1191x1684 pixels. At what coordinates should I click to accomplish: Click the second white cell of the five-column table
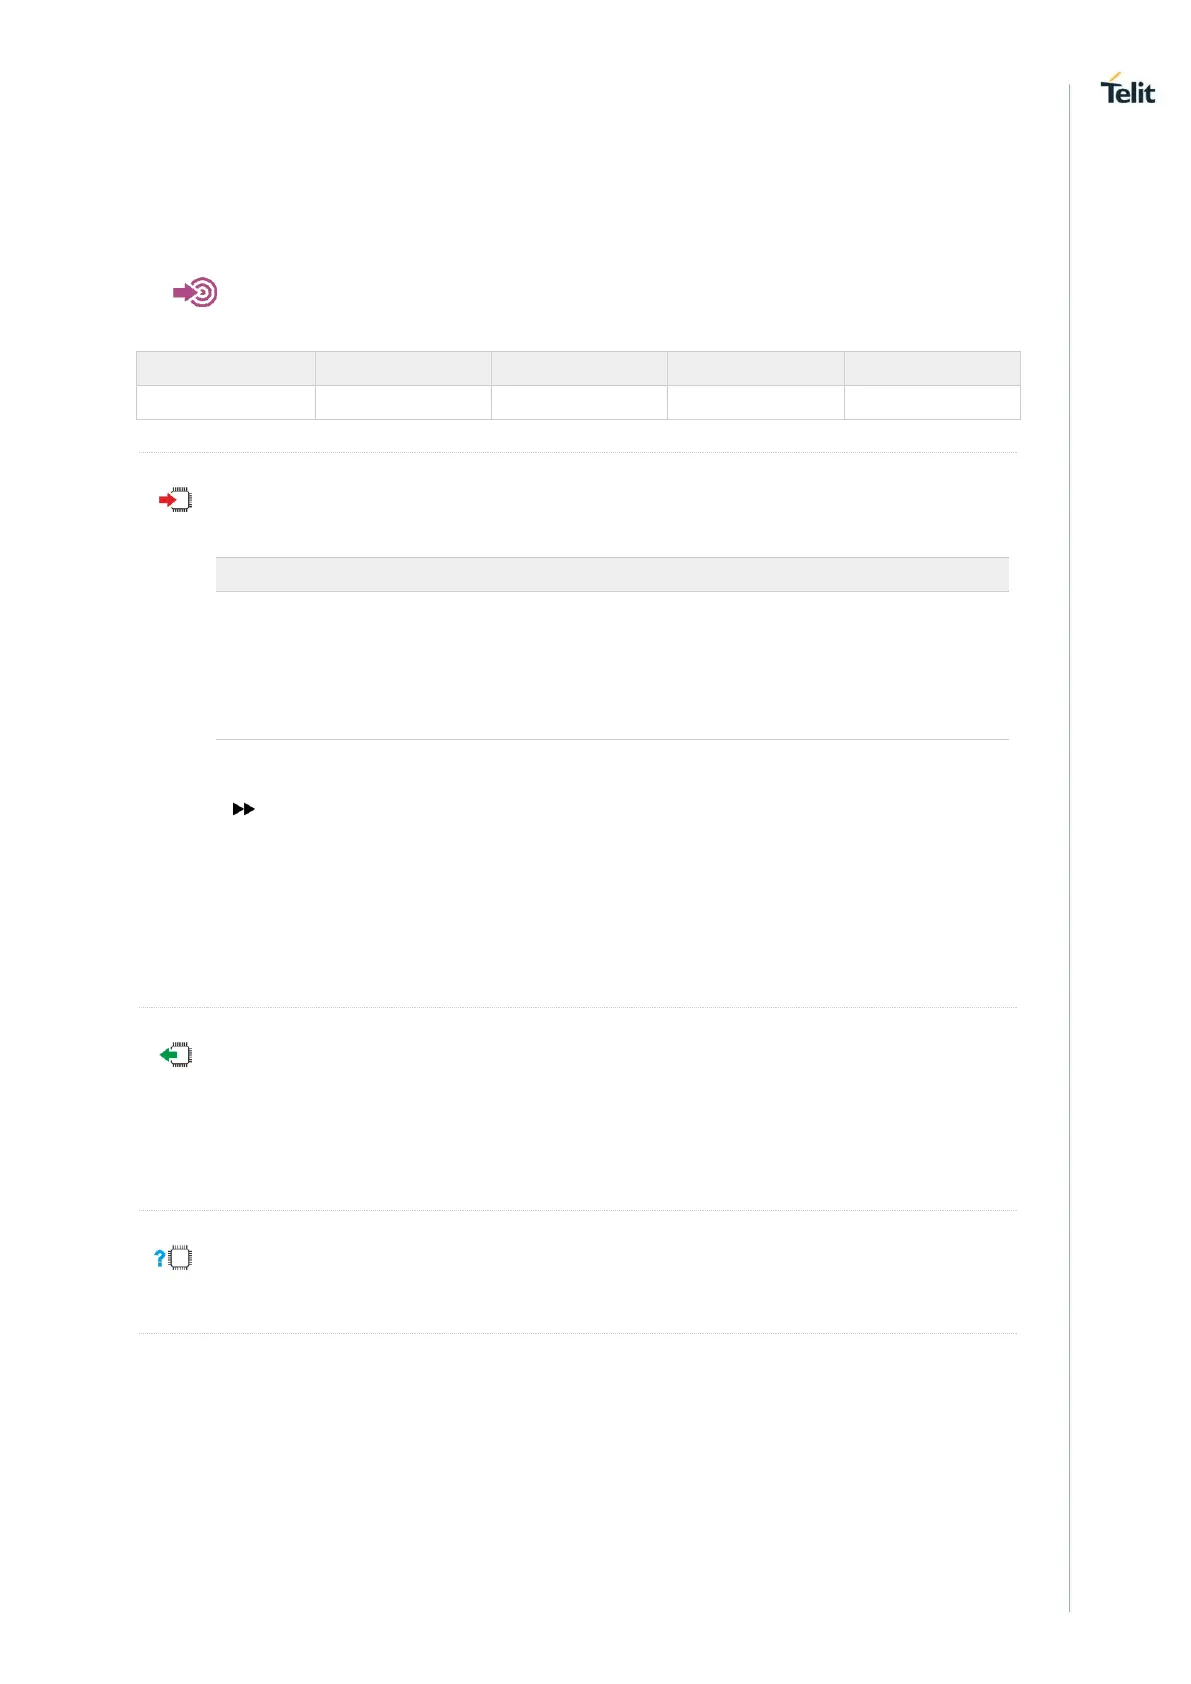pyautogui.click(x=403, y=402)
